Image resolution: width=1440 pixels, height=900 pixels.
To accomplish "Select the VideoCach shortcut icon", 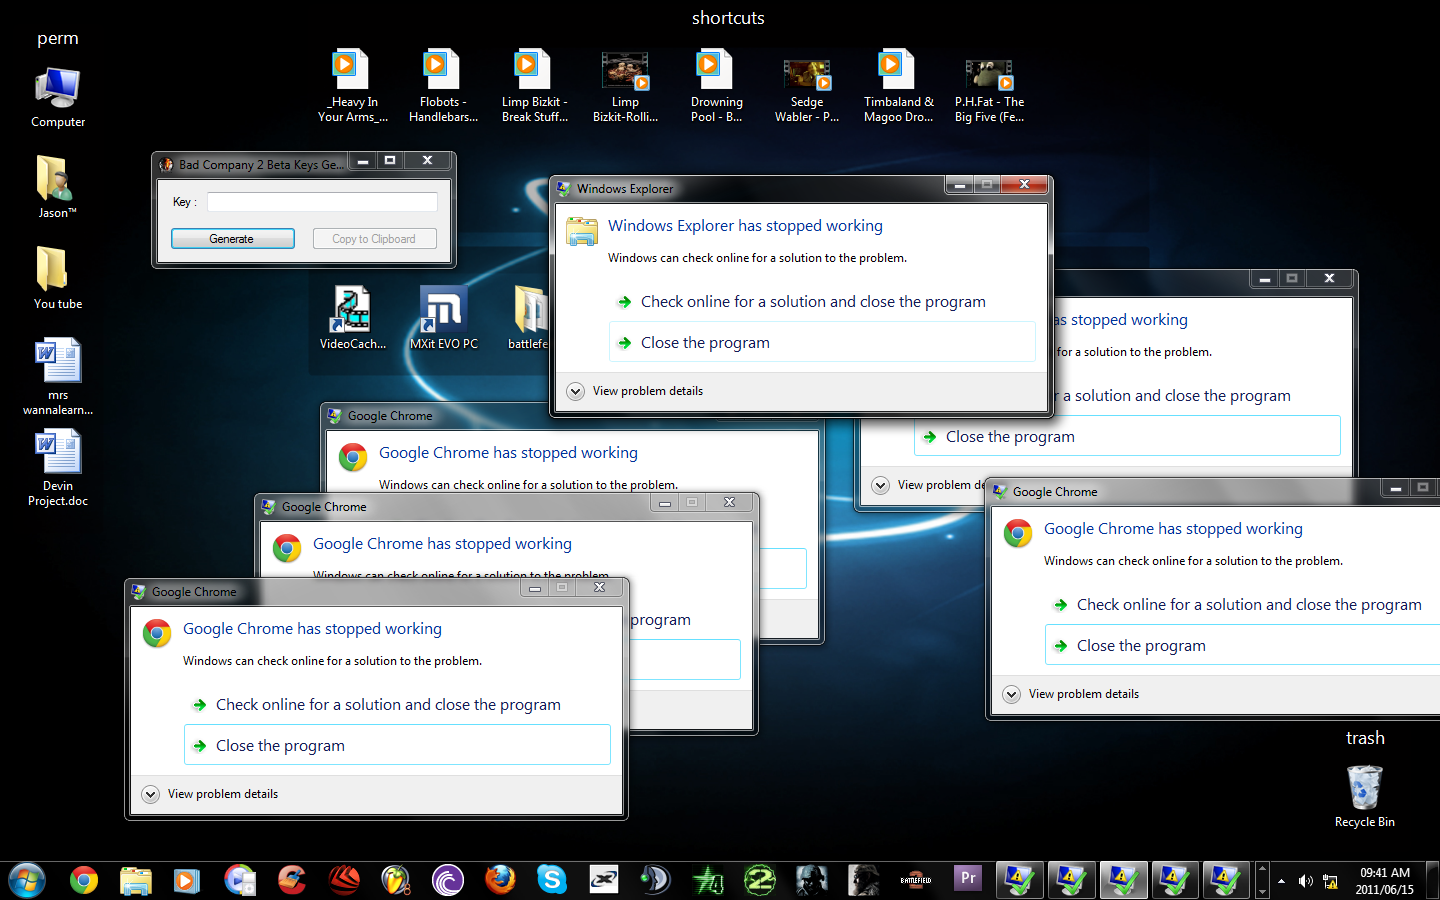I will (353, 318).
